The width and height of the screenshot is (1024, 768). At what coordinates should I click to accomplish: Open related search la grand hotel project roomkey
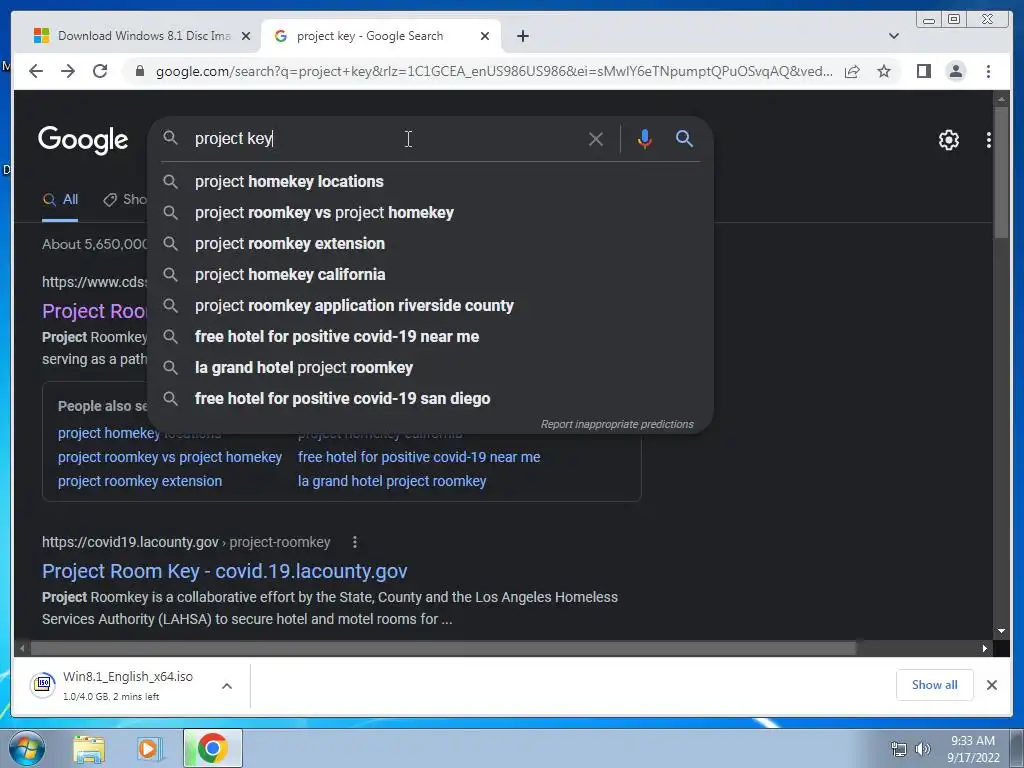(x=392, y=481)
